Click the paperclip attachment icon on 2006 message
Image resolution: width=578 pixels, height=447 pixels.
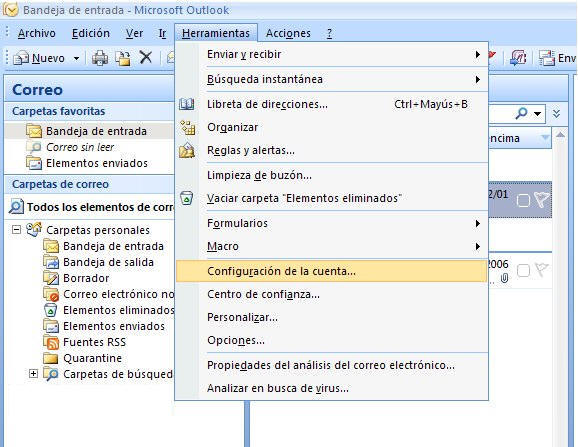[504, 279]
